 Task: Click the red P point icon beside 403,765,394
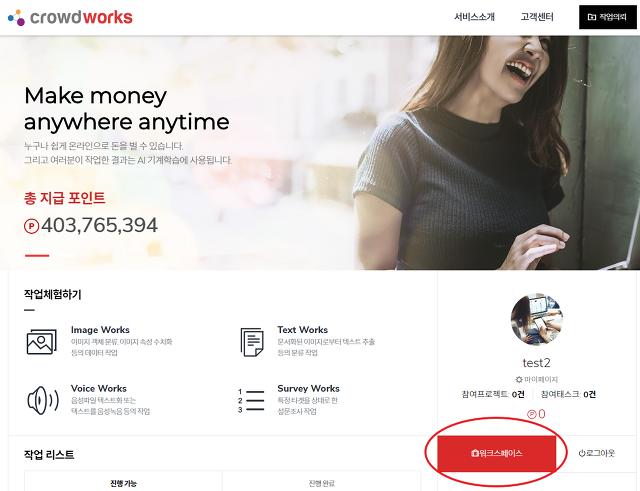pos(31,226)
